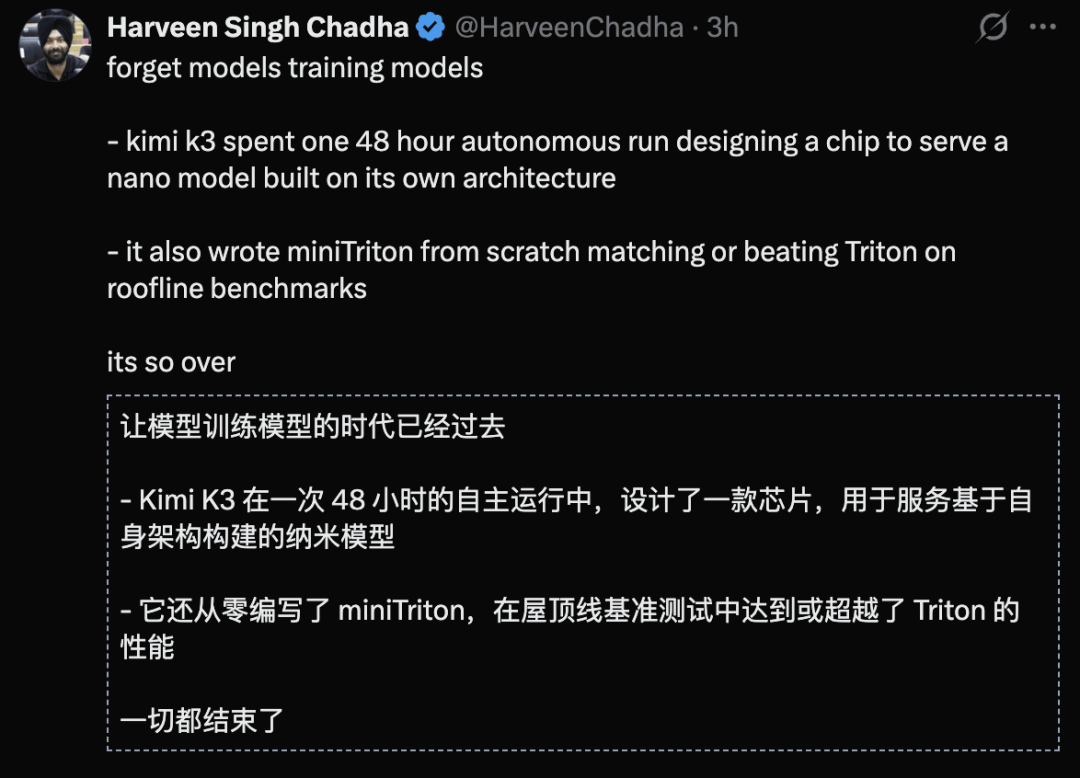Click the 'nano model built on its own architecture' line
This screenshot has width=1080, height=778.
pos(362,178)
